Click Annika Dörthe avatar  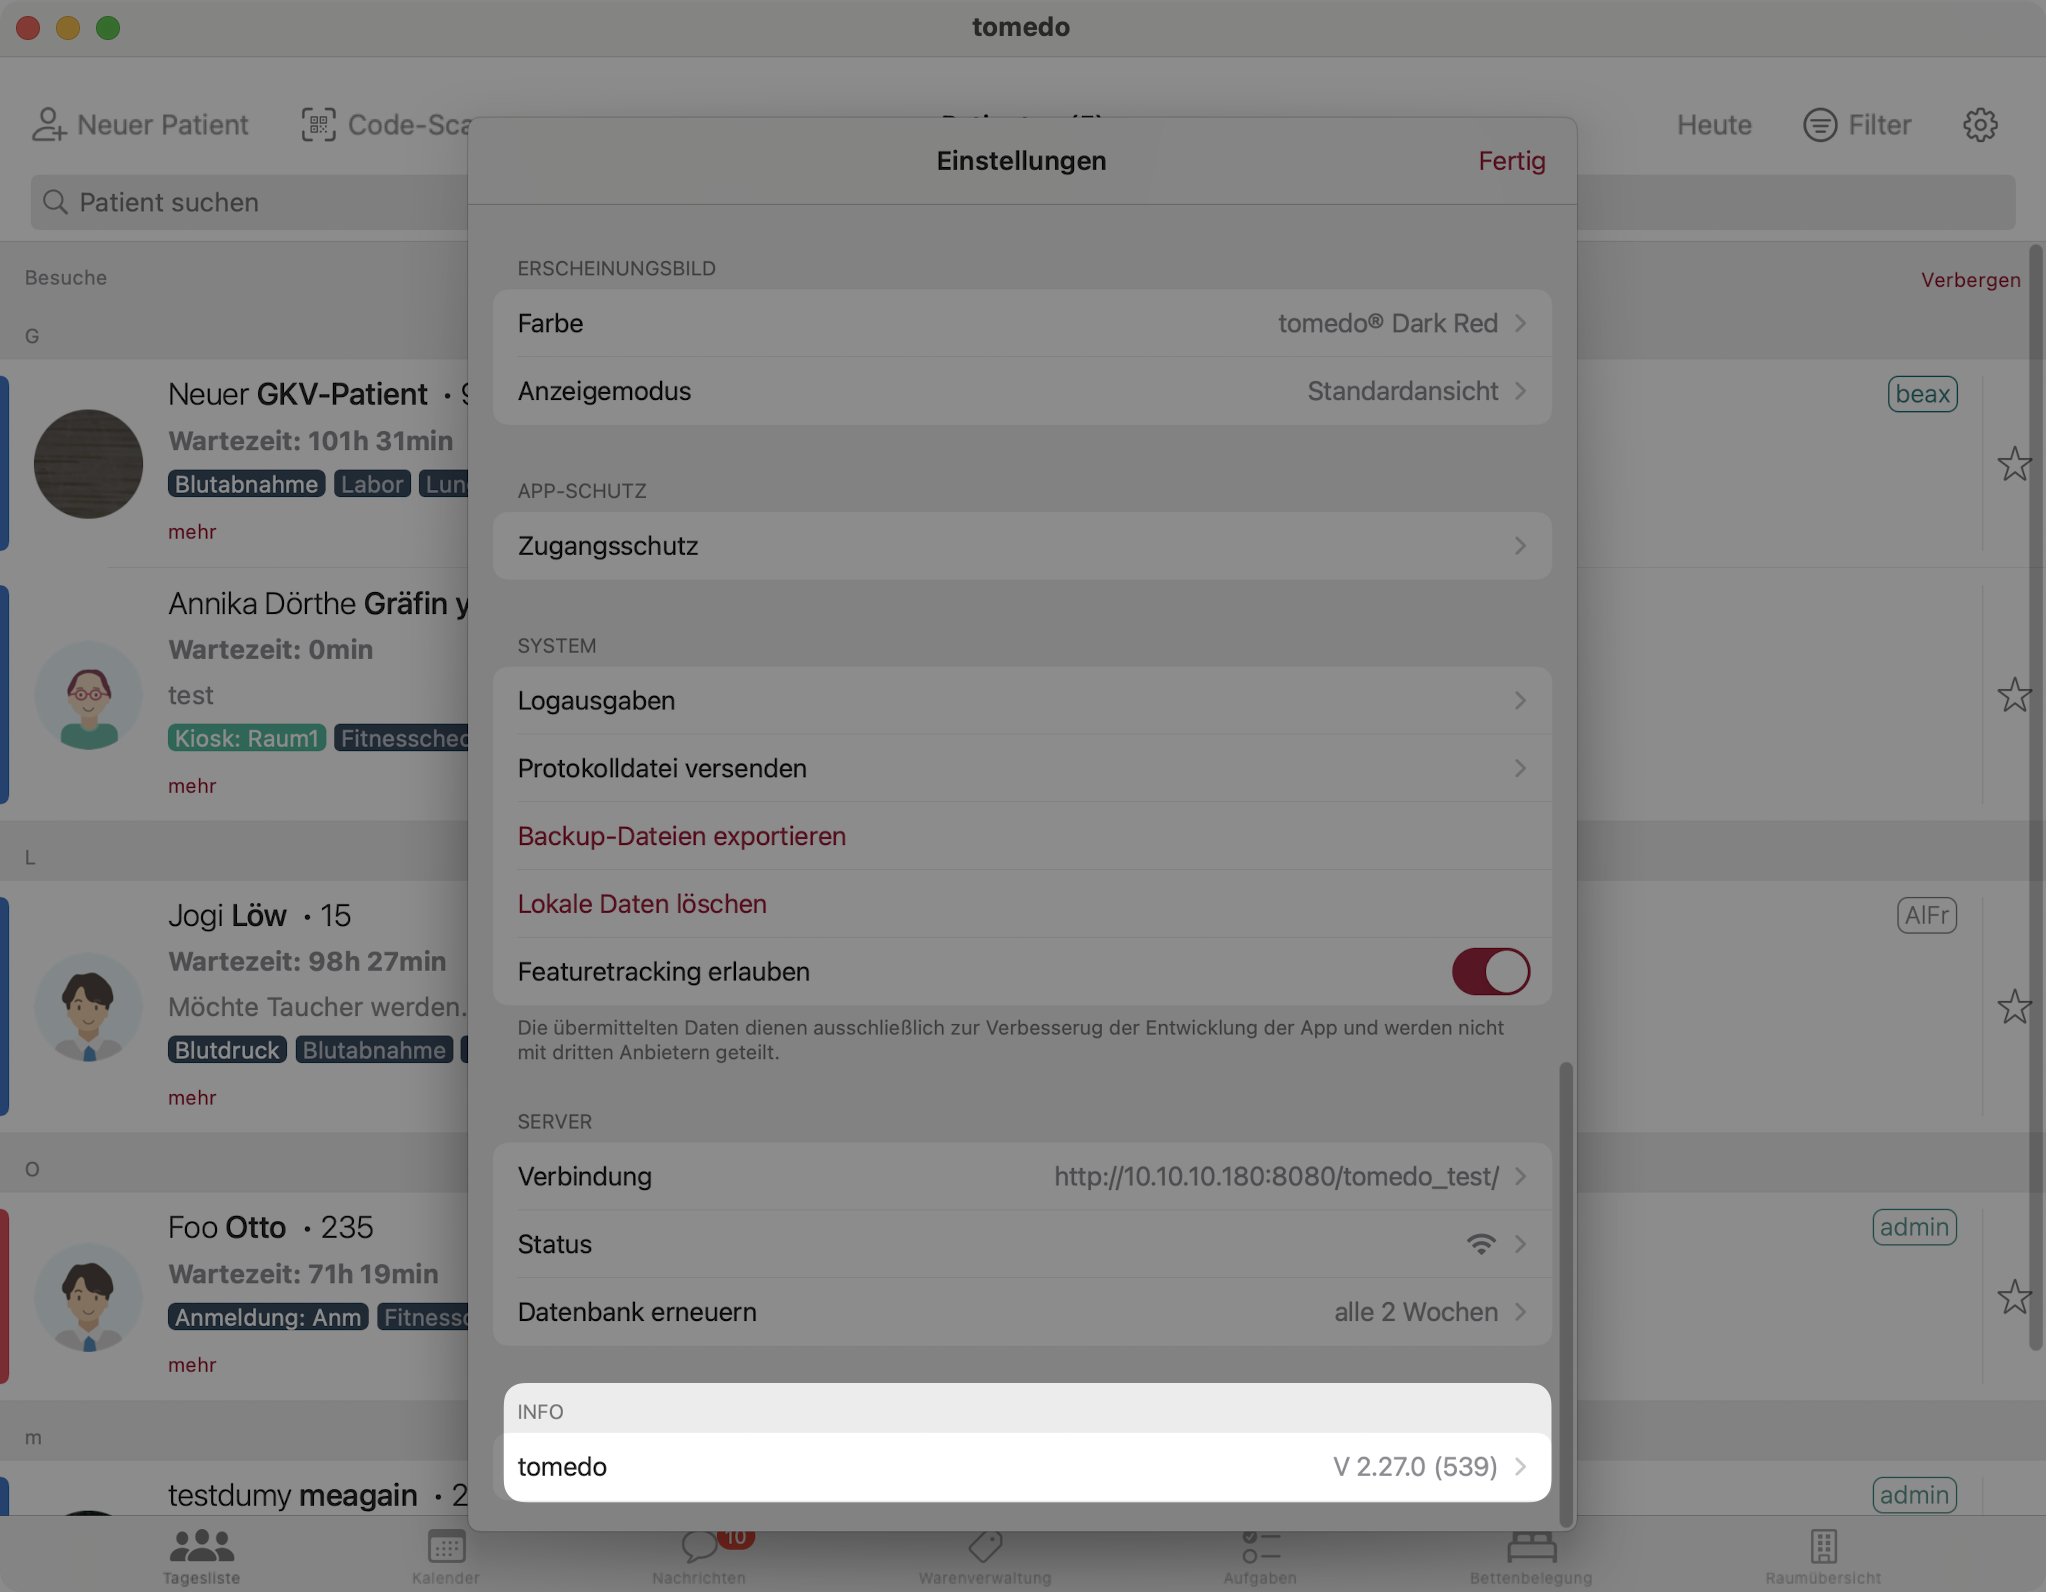(88, 695)
